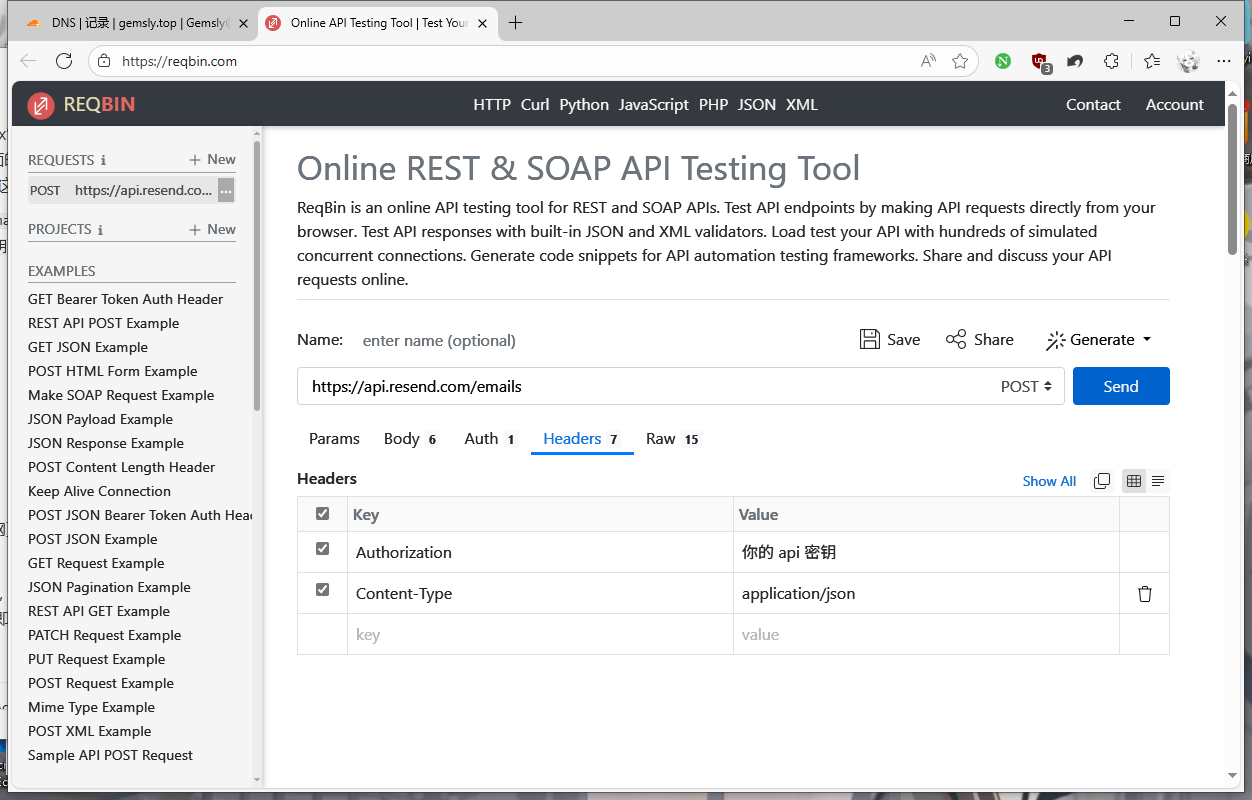This screenshot has height=800, width=1252.
Task: Open the Python menu item
Action: tap(584, 105)
